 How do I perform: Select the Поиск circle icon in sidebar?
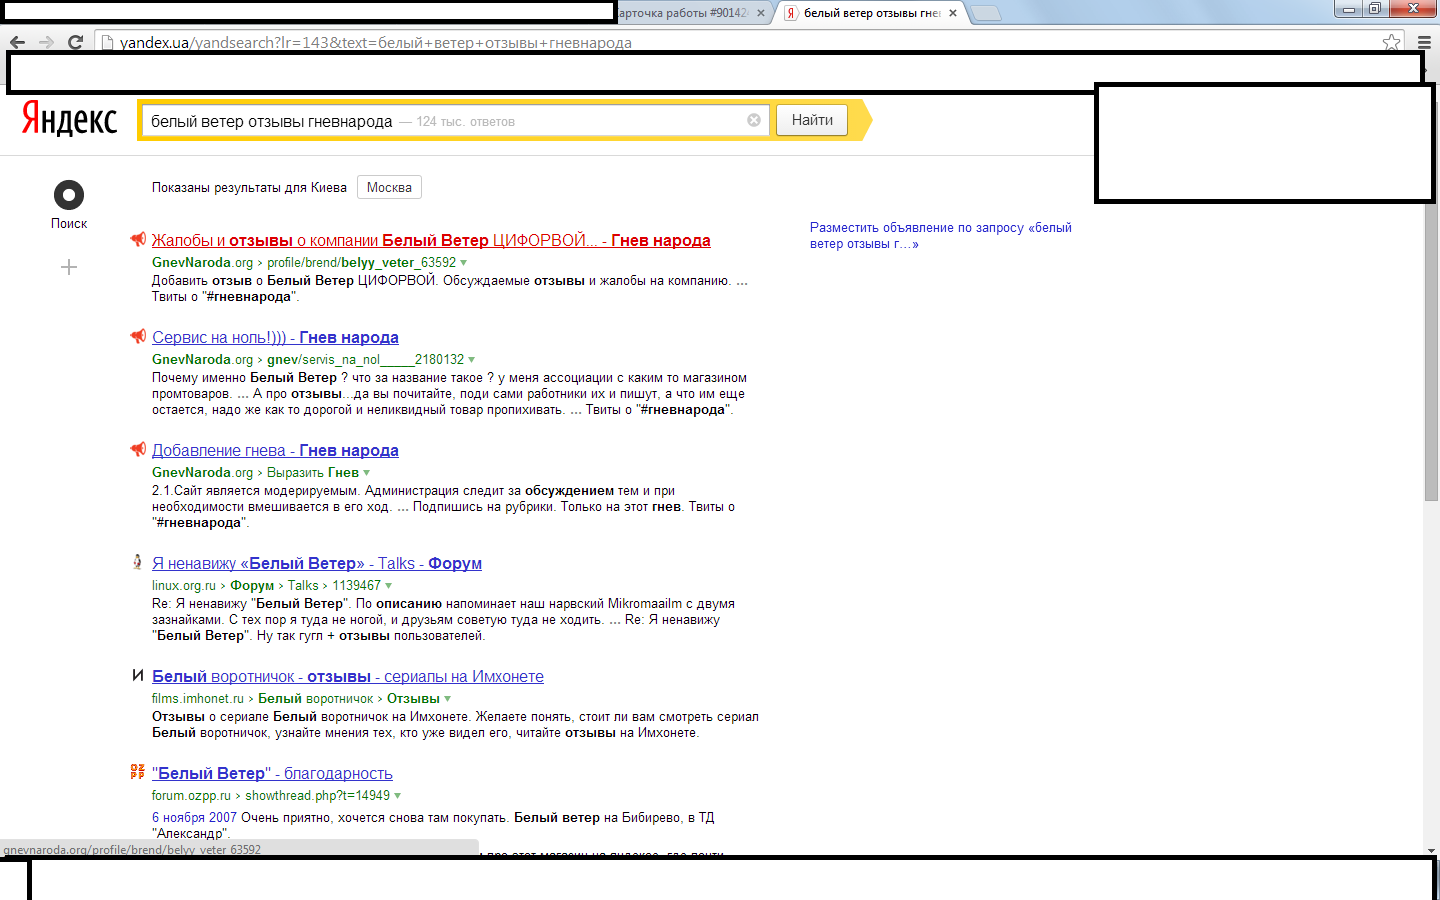pos(68,194)
